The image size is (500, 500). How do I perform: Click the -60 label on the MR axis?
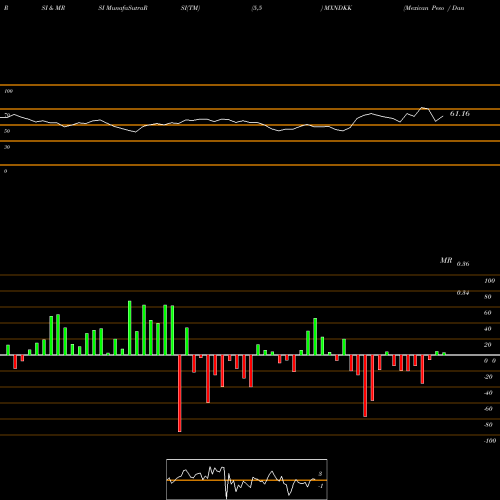tap(488, 409)
